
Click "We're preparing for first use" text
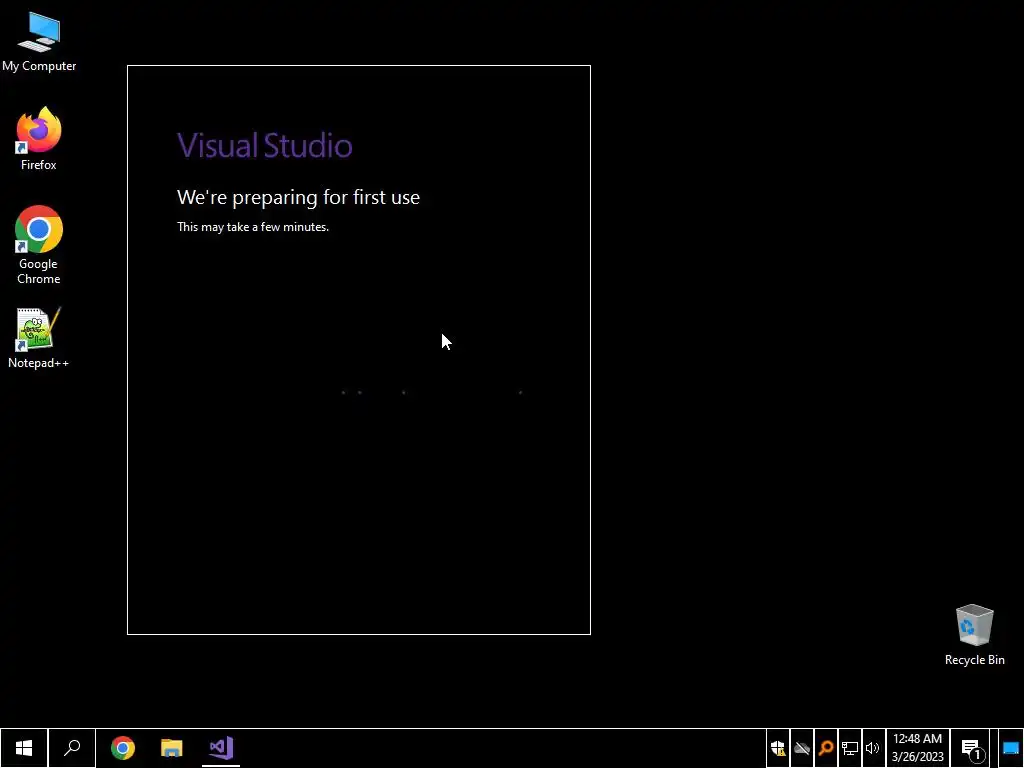298,197
